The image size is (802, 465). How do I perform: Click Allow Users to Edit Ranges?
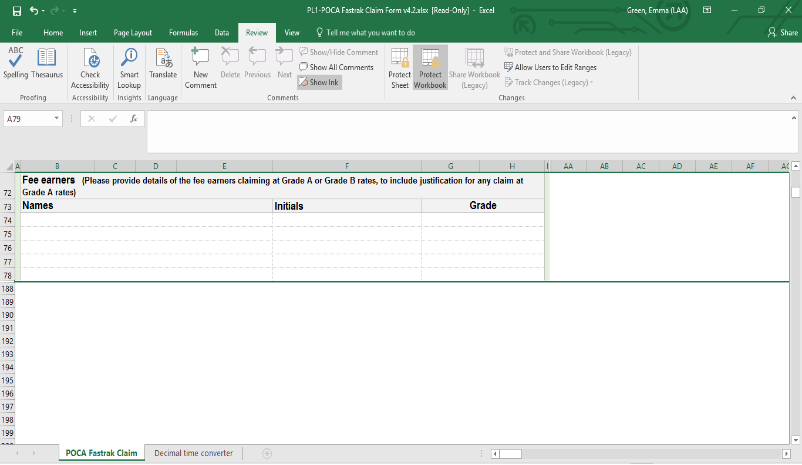(x=555, y=67)
